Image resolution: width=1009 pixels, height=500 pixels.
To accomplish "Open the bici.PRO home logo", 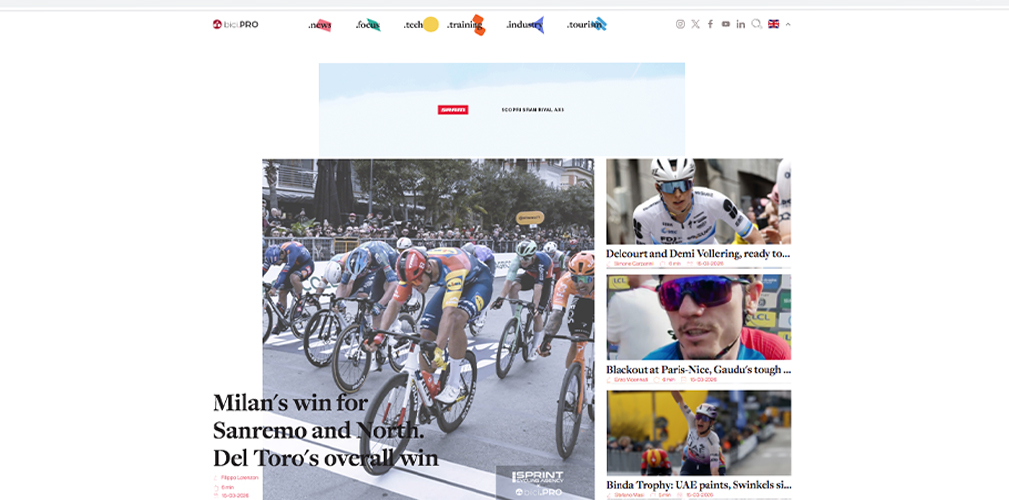I will (236, 24).
